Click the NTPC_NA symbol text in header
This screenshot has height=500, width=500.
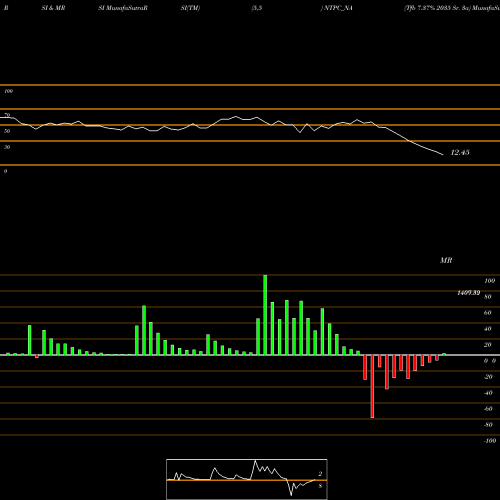338,8
